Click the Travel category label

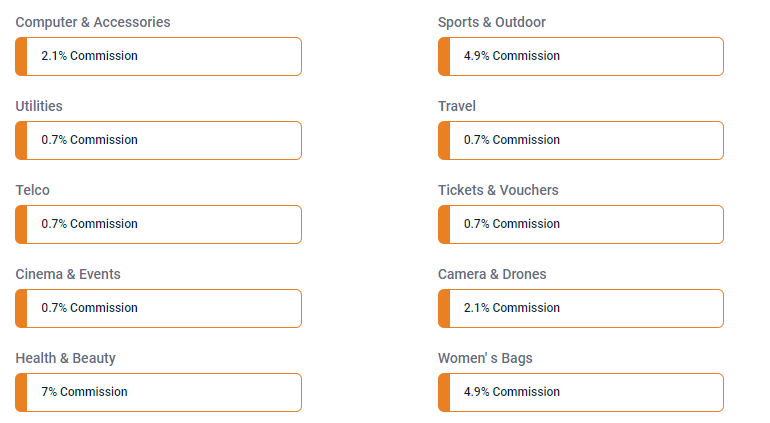tap(457, 106)
